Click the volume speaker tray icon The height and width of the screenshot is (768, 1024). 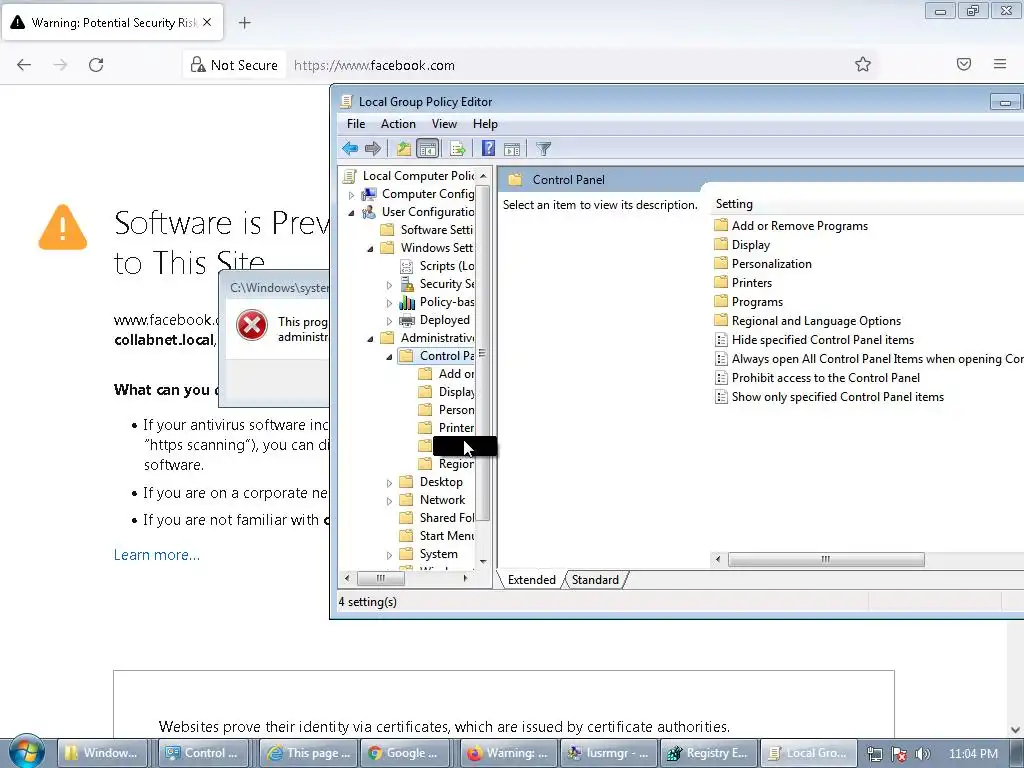tap(922, 754)
